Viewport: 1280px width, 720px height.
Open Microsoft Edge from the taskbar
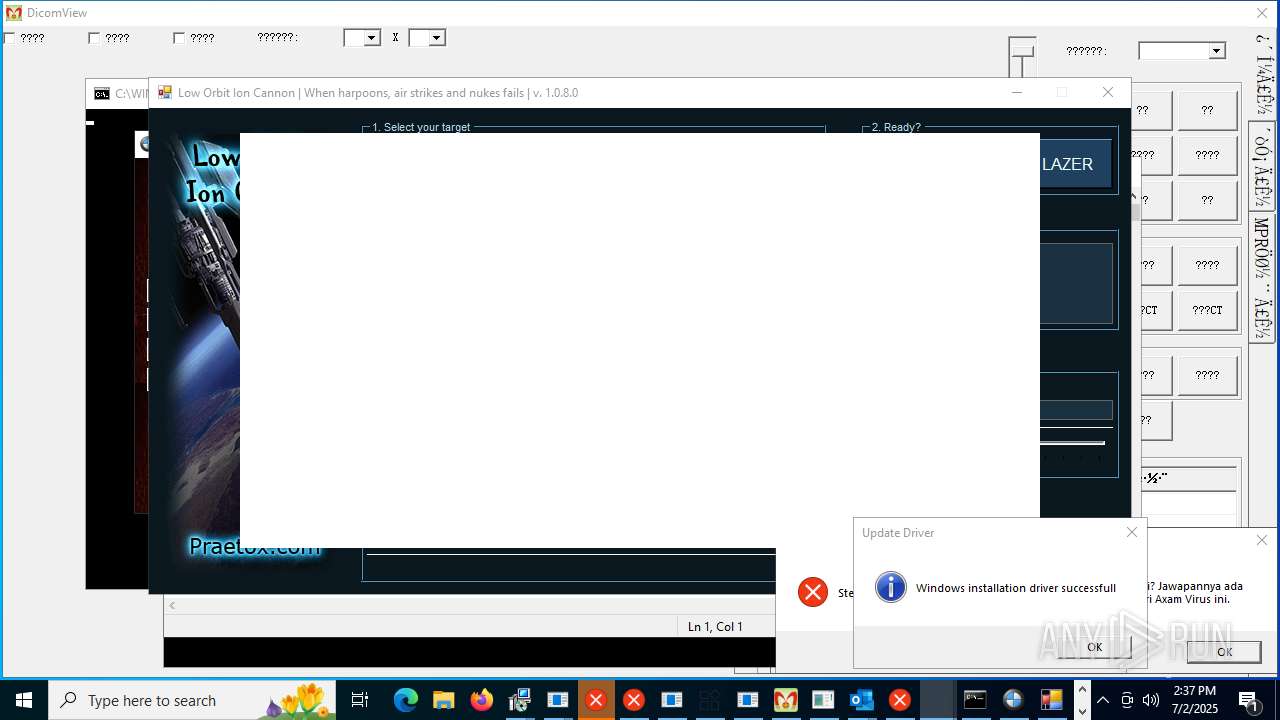point(405,700)
